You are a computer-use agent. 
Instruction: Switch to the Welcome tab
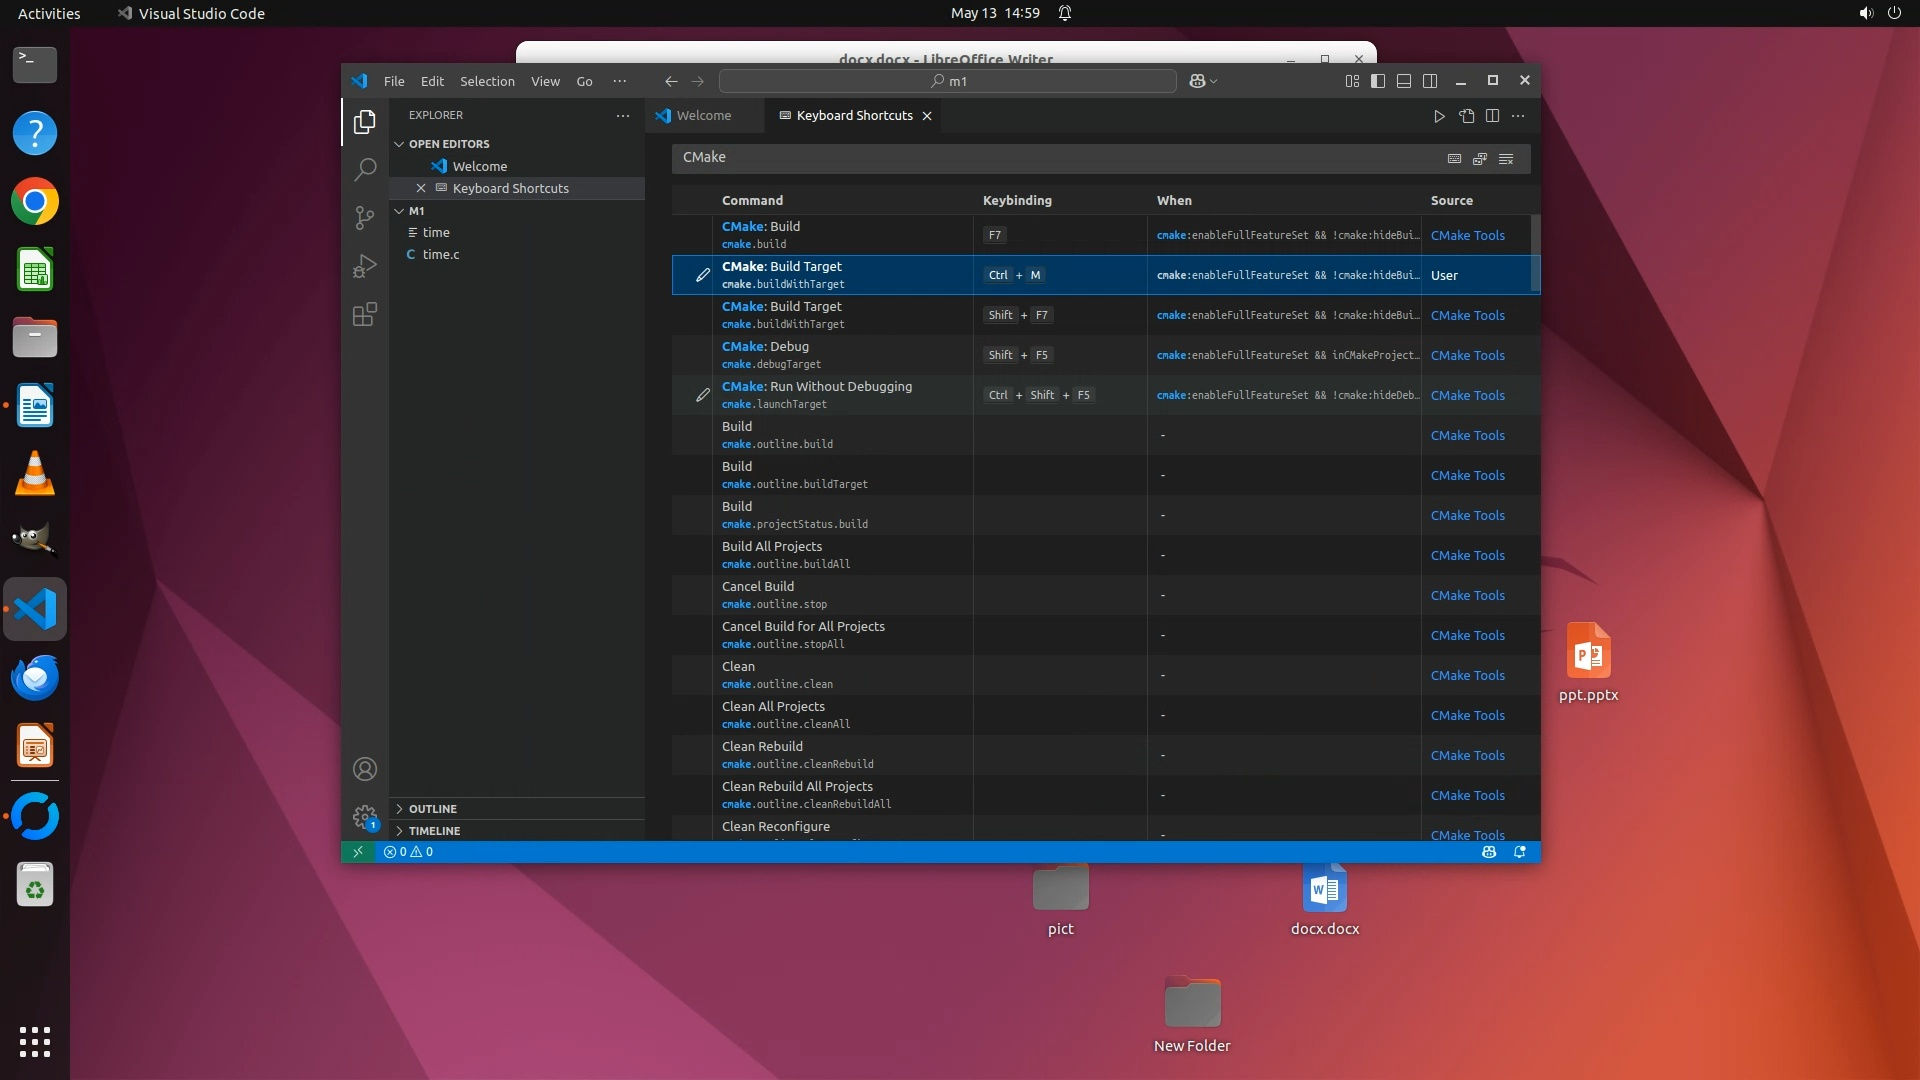coord(703,116)
